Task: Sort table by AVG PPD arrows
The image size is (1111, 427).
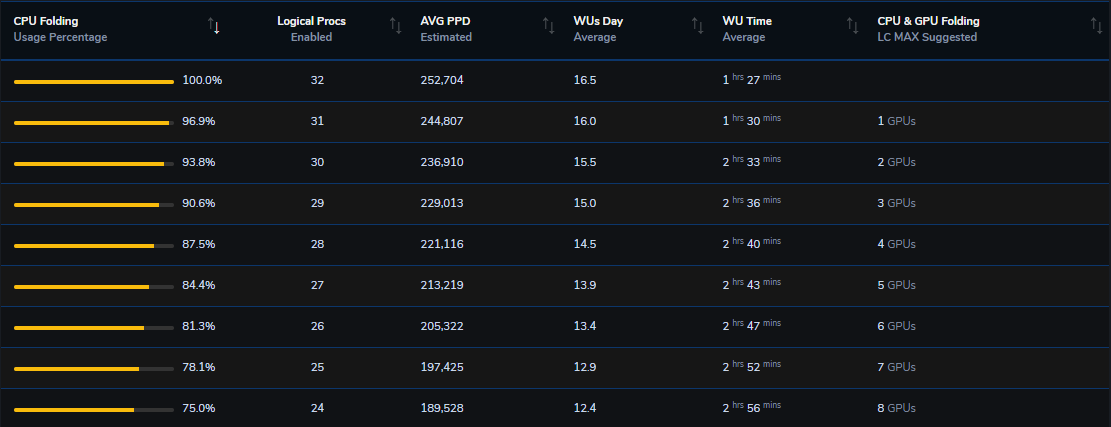Action: pos(548,26)
